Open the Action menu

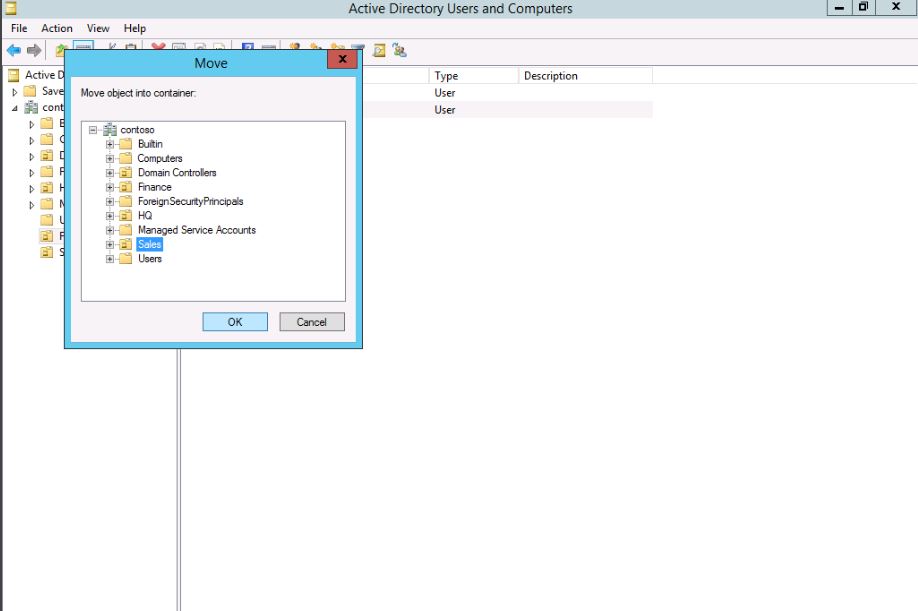click(x=57, y=28)
